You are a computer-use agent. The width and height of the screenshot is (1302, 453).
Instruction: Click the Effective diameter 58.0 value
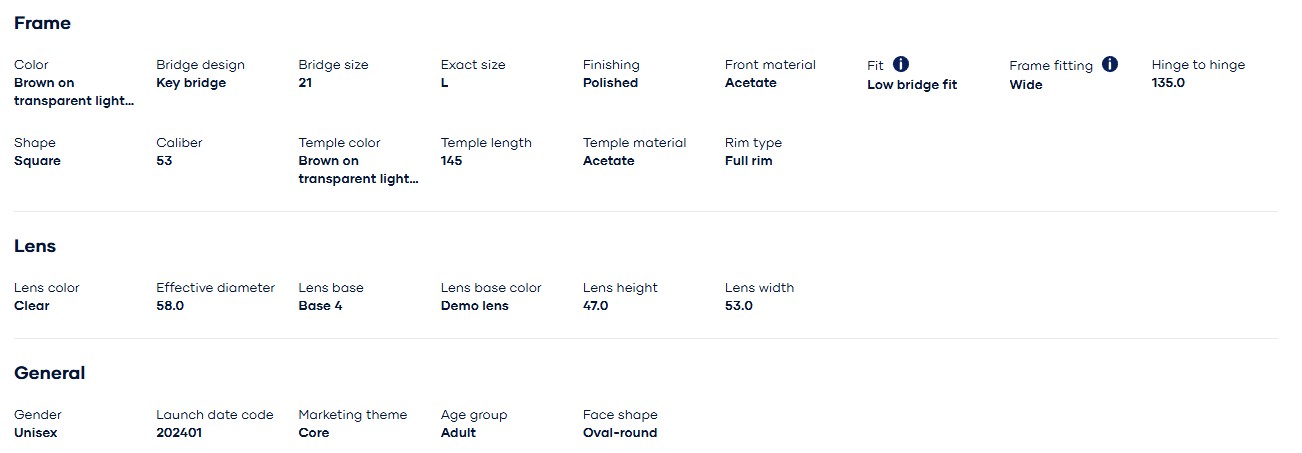pos(170,306)
